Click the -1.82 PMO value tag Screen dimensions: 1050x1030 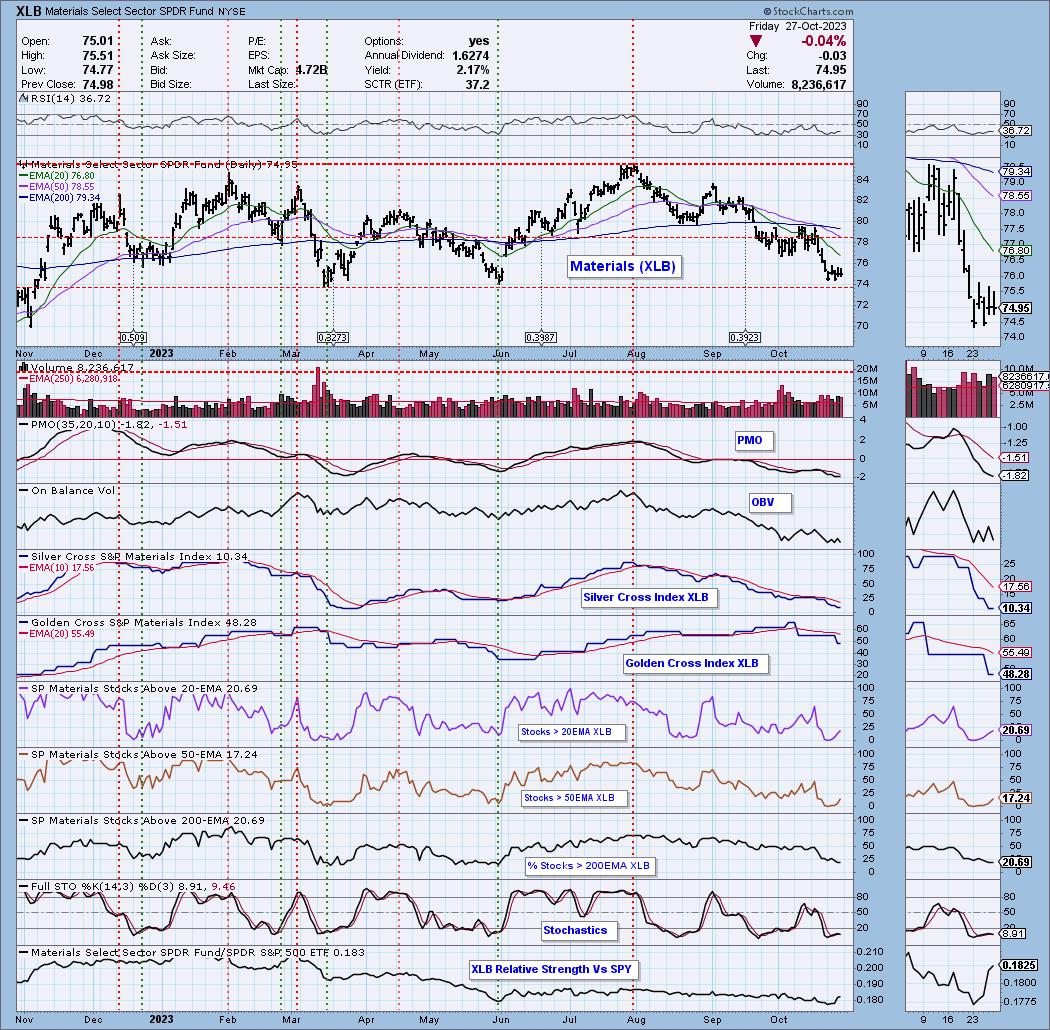tap(1015, 475)
